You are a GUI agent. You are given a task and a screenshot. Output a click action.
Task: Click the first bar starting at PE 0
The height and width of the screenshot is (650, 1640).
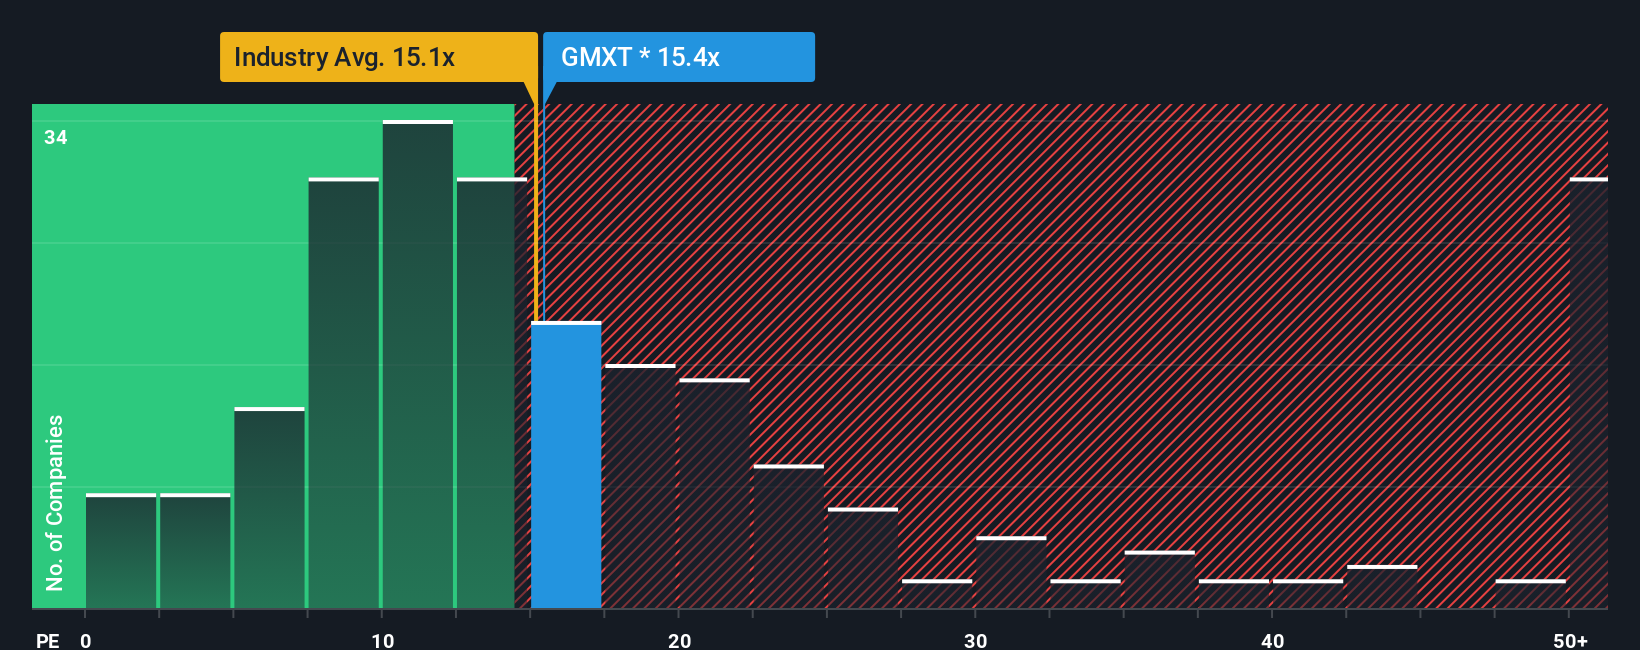(121, 551)
